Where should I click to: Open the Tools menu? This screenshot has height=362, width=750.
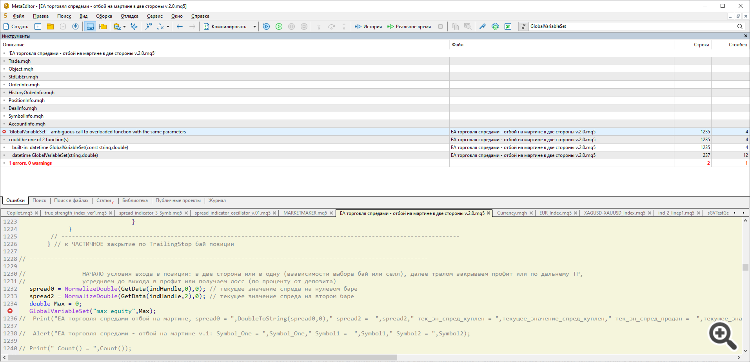154,16
